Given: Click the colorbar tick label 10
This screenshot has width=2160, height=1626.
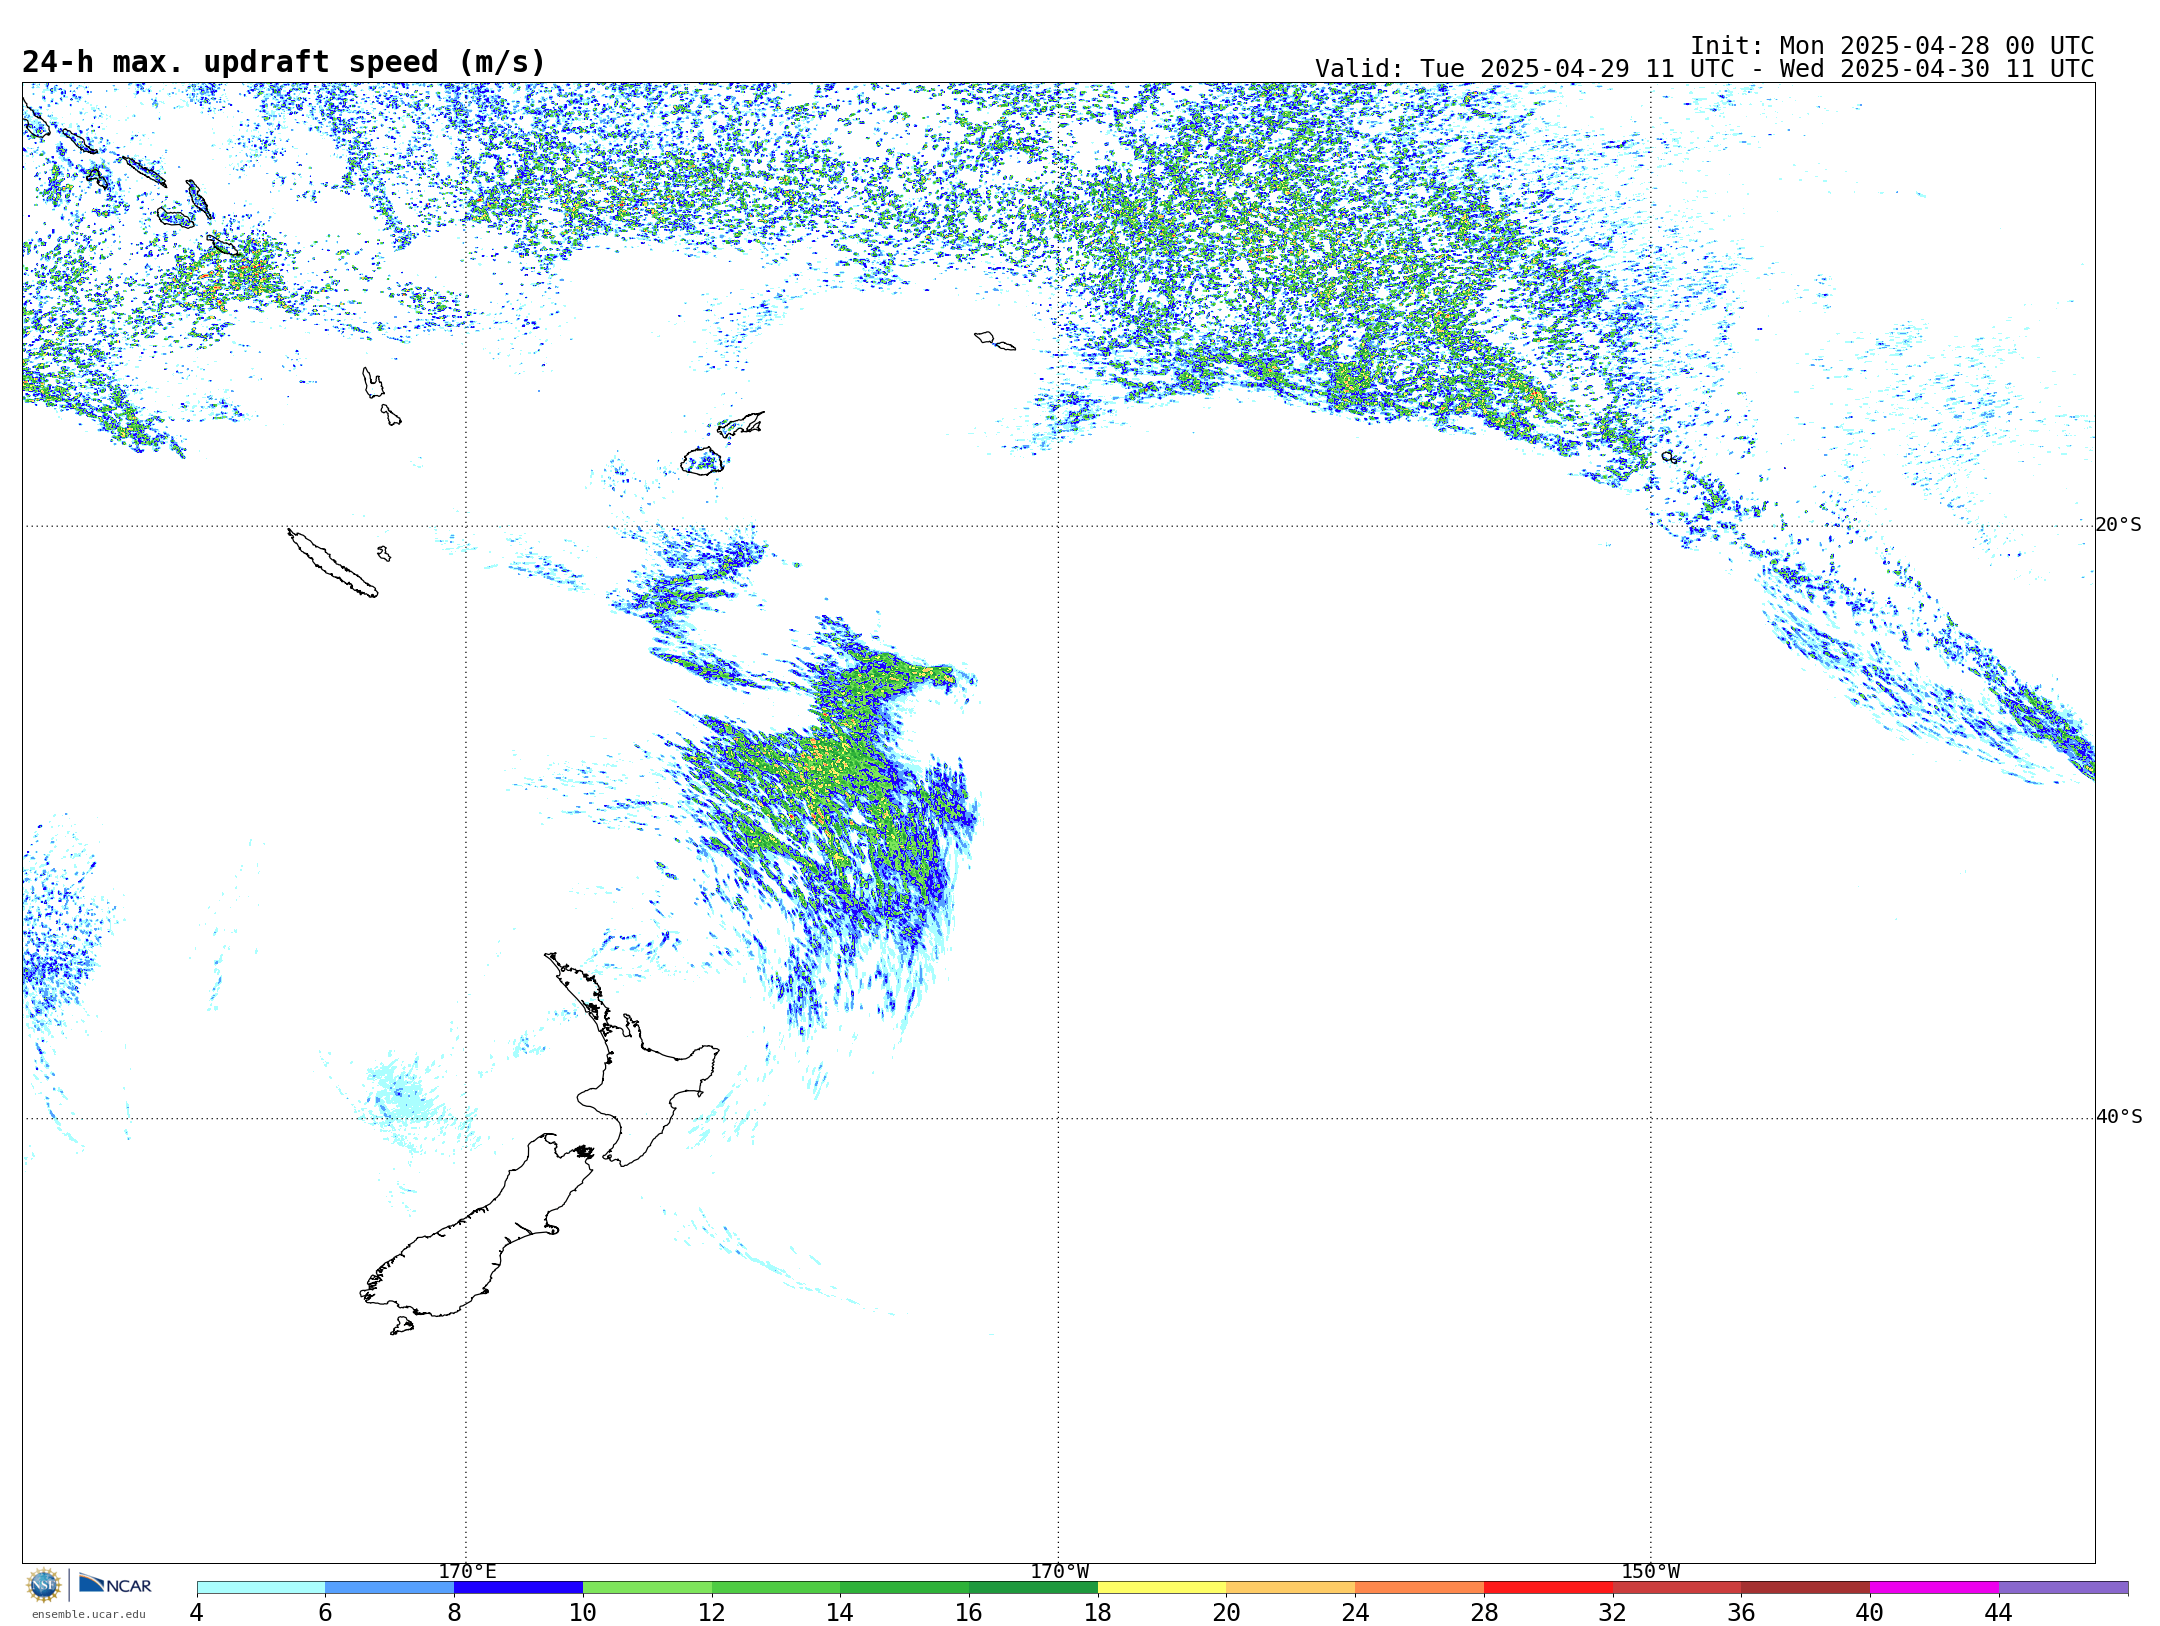Looking at the screenshot, I should coord(583,1612).
